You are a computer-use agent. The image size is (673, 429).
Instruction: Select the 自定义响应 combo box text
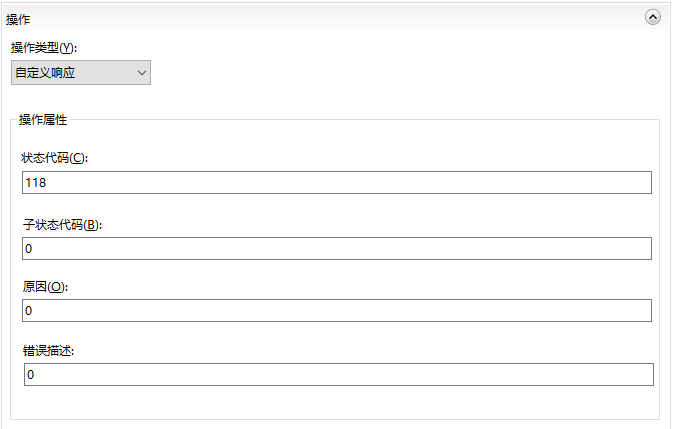(x=45, y=73)
